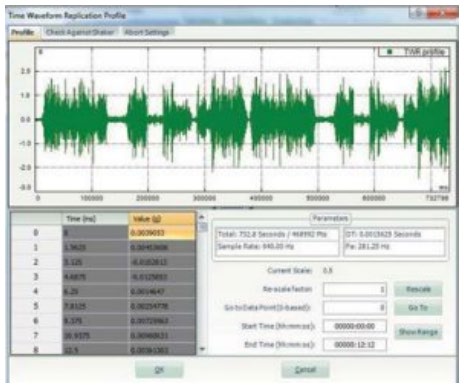This screenshot has width=464, height=391.
Task: Click the table scrollbar up arrow
Action: [x=202, y=217]
